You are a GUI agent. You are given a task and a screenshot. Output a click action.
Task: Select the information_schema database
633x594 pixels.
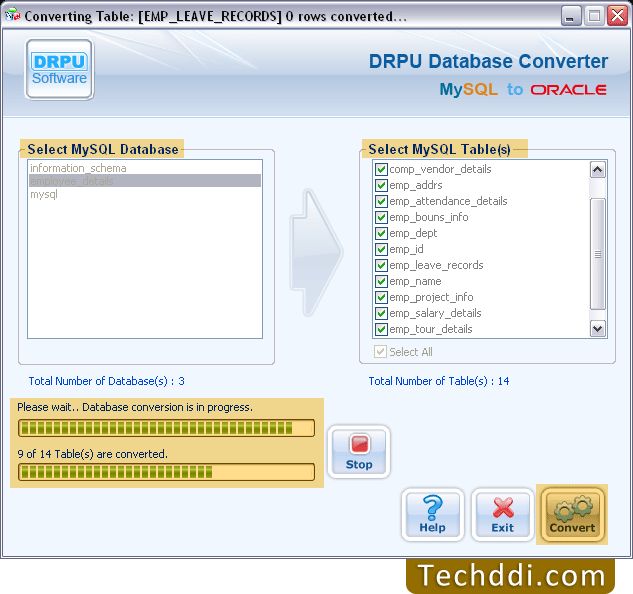(x=145, y=168)
